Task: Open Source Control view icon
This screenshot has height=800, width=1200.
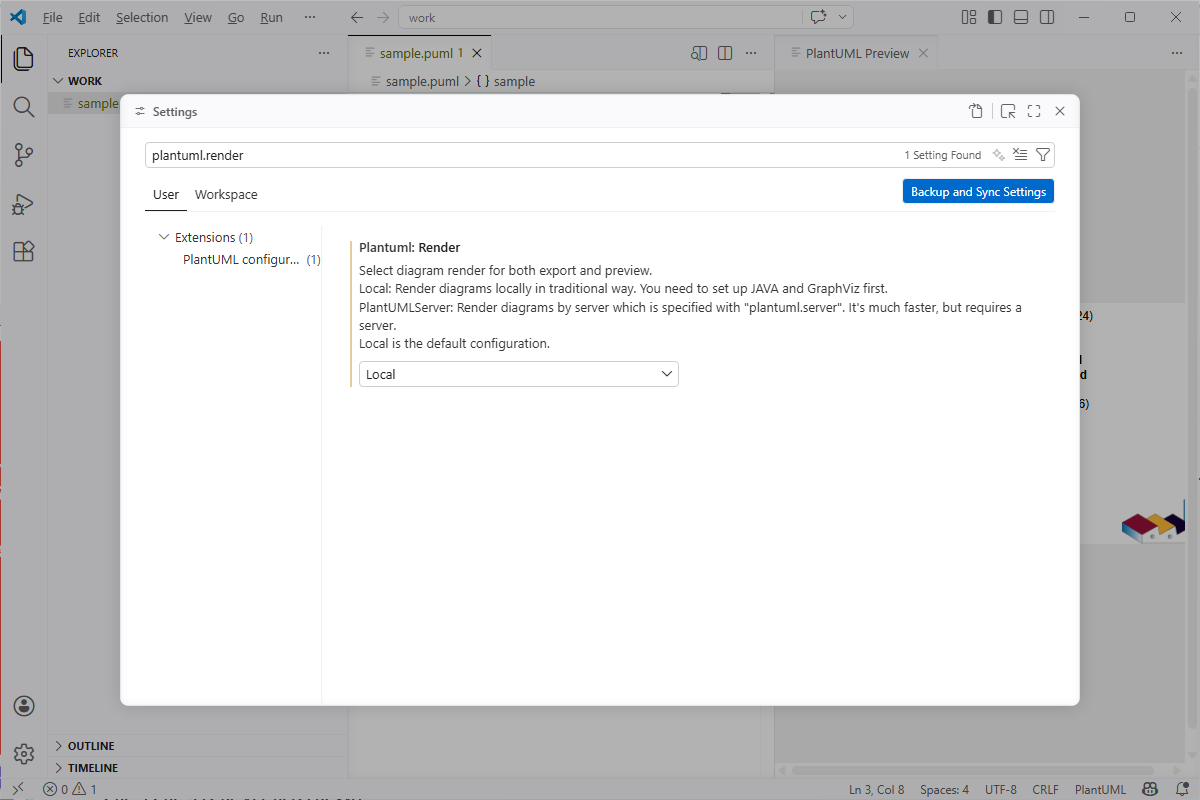Action: point(24,155)
